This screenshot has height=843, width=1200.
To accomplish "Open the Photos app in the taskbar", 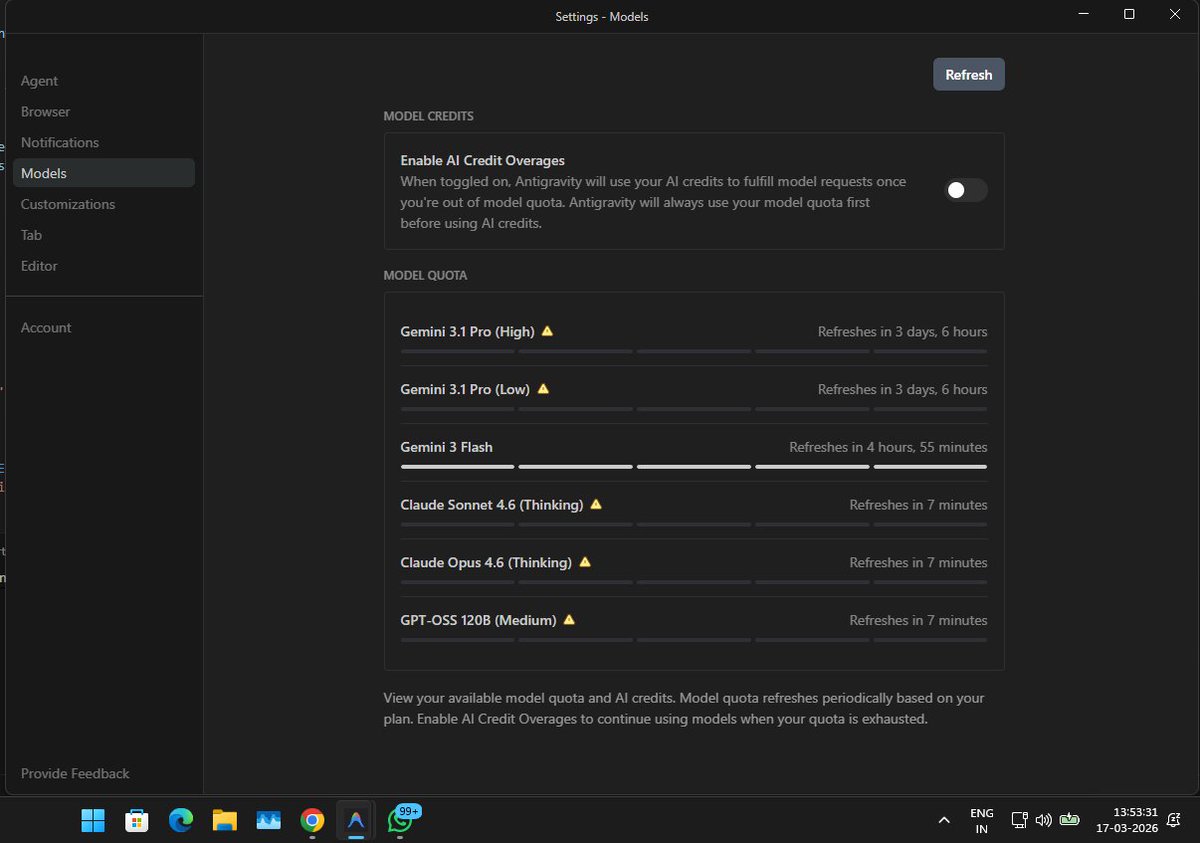I will 269,821.
